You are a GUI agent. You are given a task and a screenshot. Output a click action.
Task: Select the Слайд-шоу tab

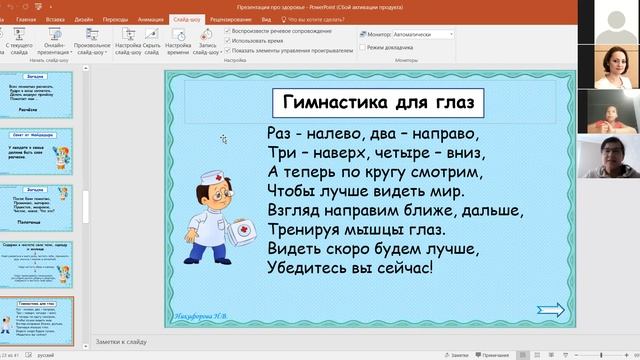pyautogui.click(x=187, y=19)
